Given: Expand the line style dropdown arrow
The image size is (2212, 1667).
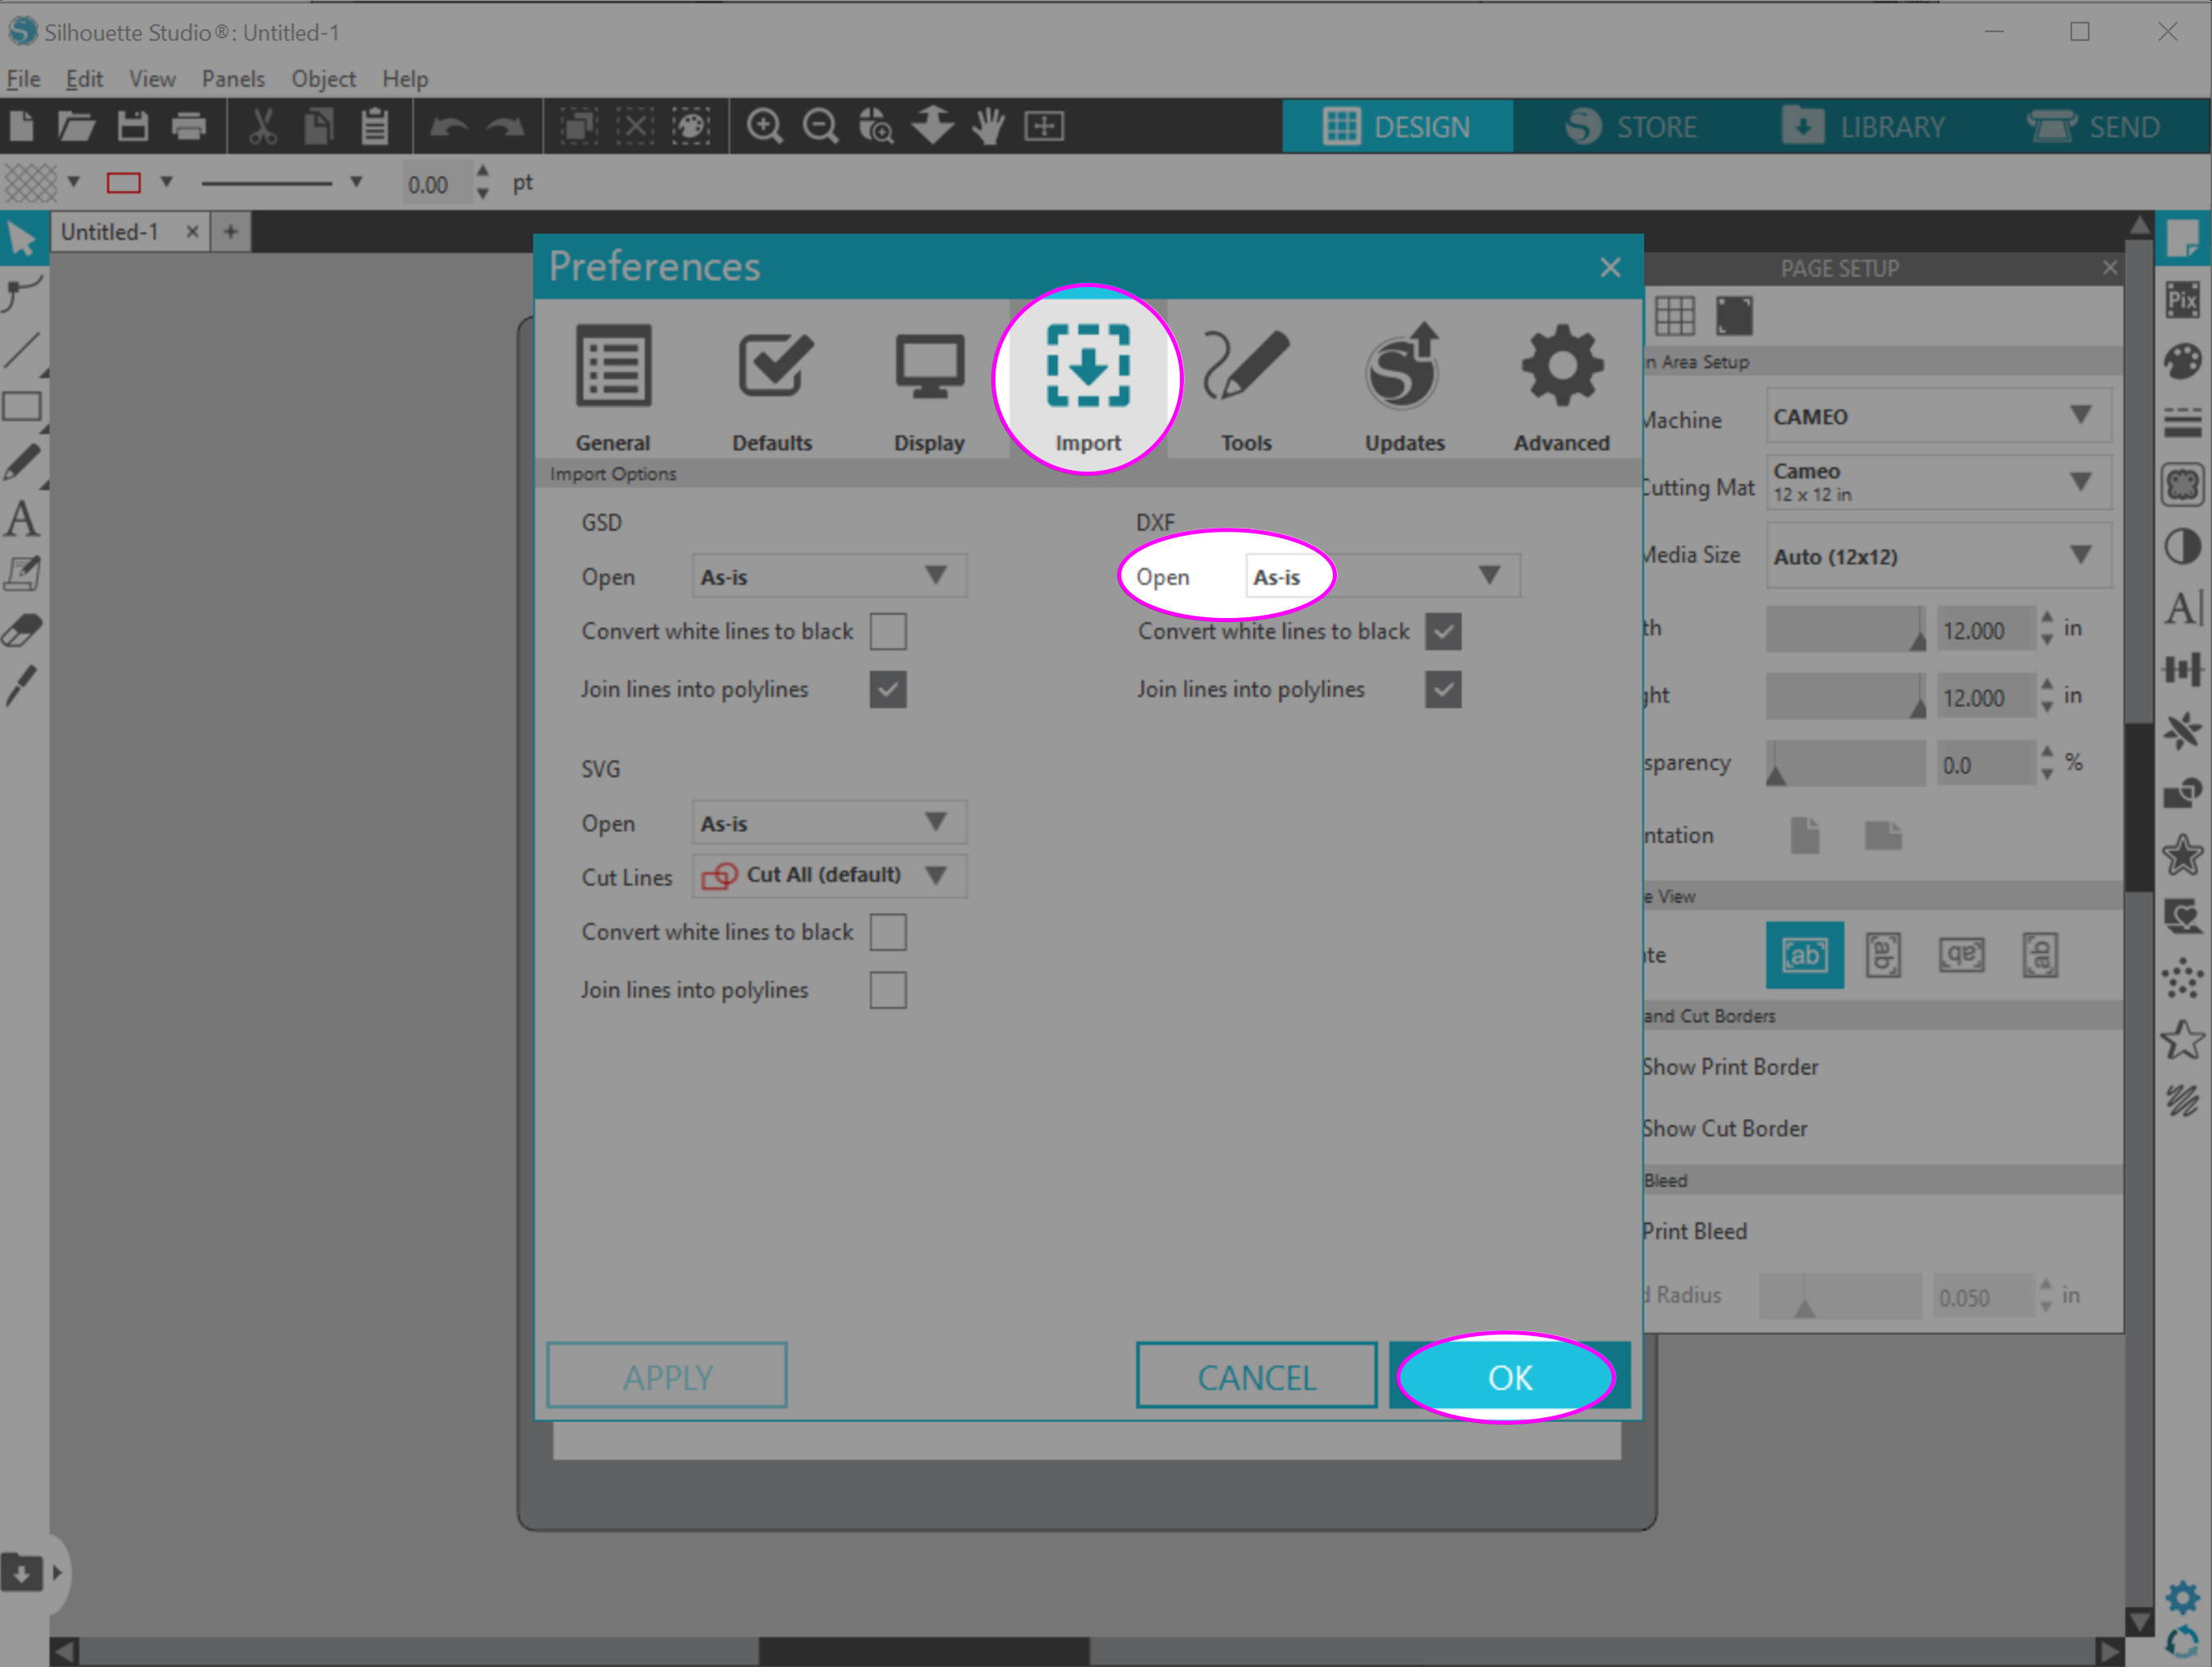Looking at the screenshot, I should click(356, 183).
